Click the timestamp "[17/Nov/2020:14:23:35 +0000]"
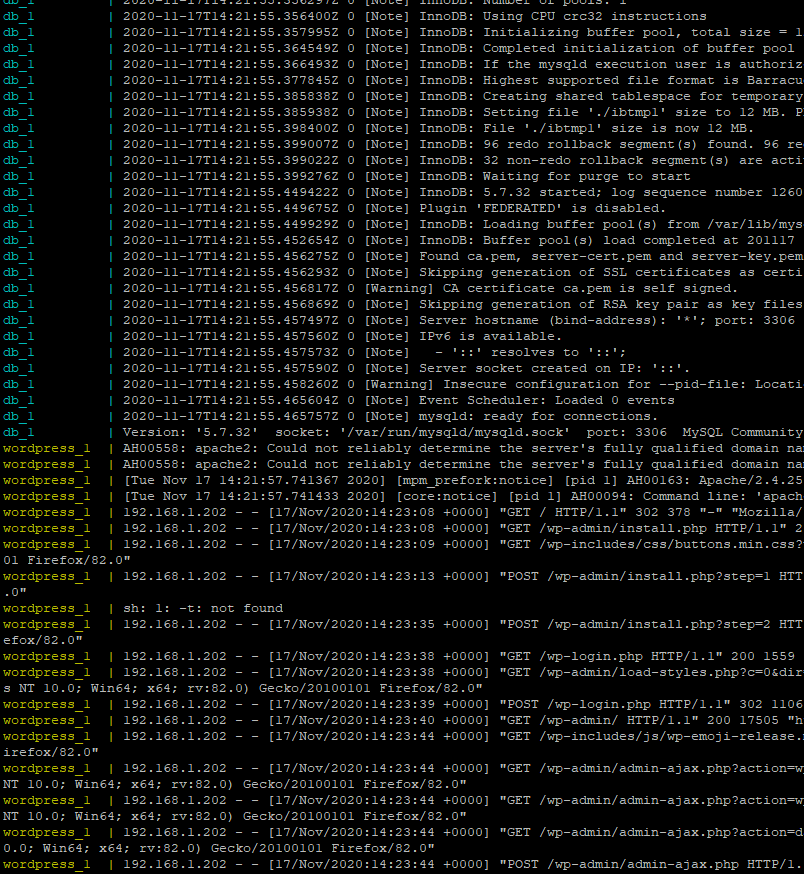 point(379,625)
